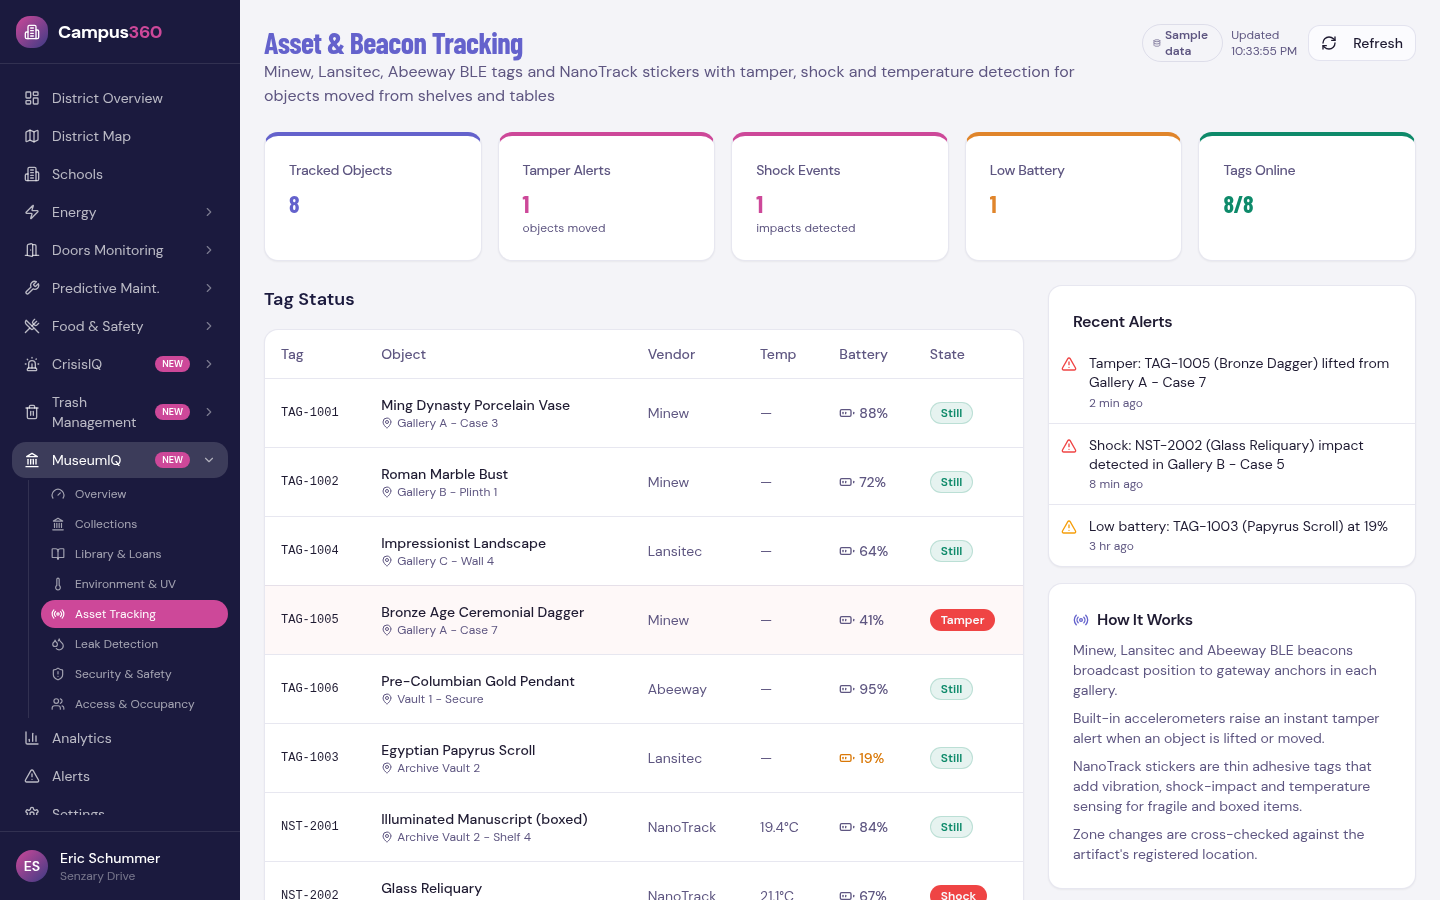1440x900 pixels.
Task: Expand the Doors Monitoring chevron
Action: tap(209, 250)
